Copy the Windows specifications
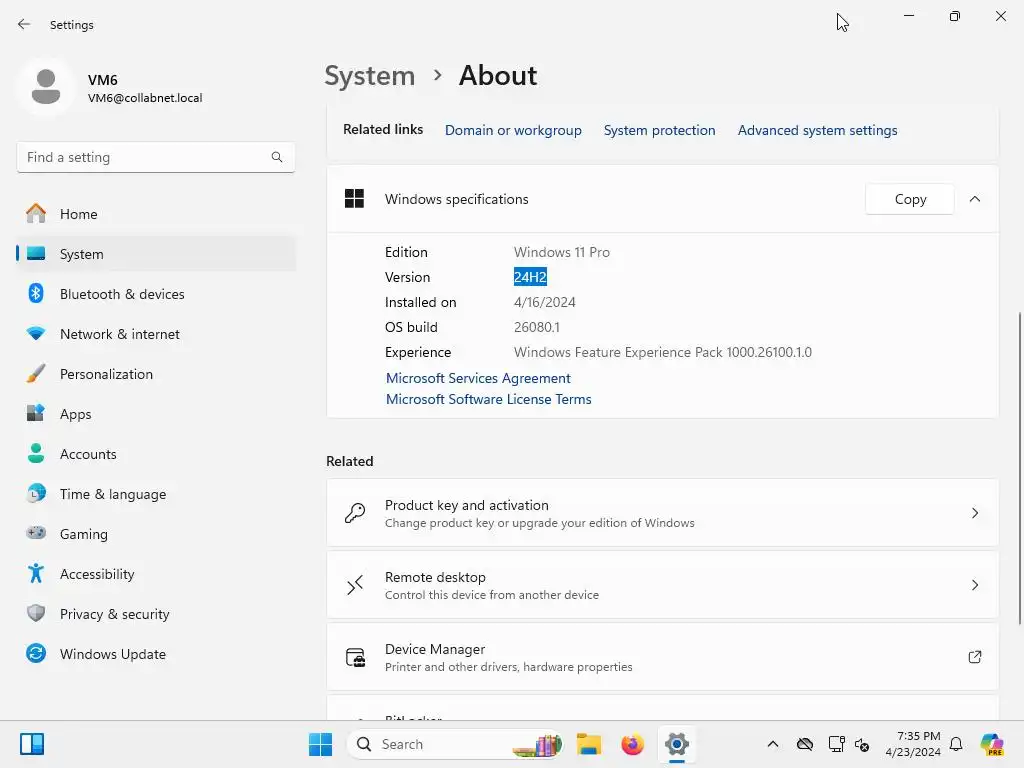This screenshot has width=1024, height=768. pyautogui.click(x=910, y=199)
